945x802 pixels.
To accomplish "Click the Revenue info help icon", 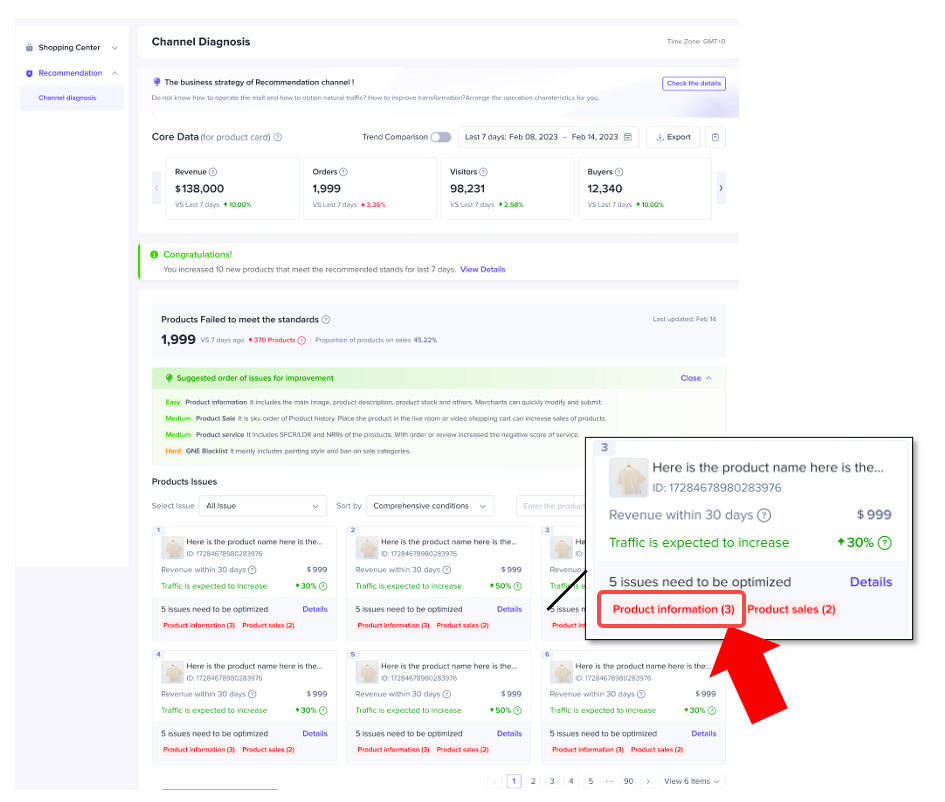I will (213, 172).
